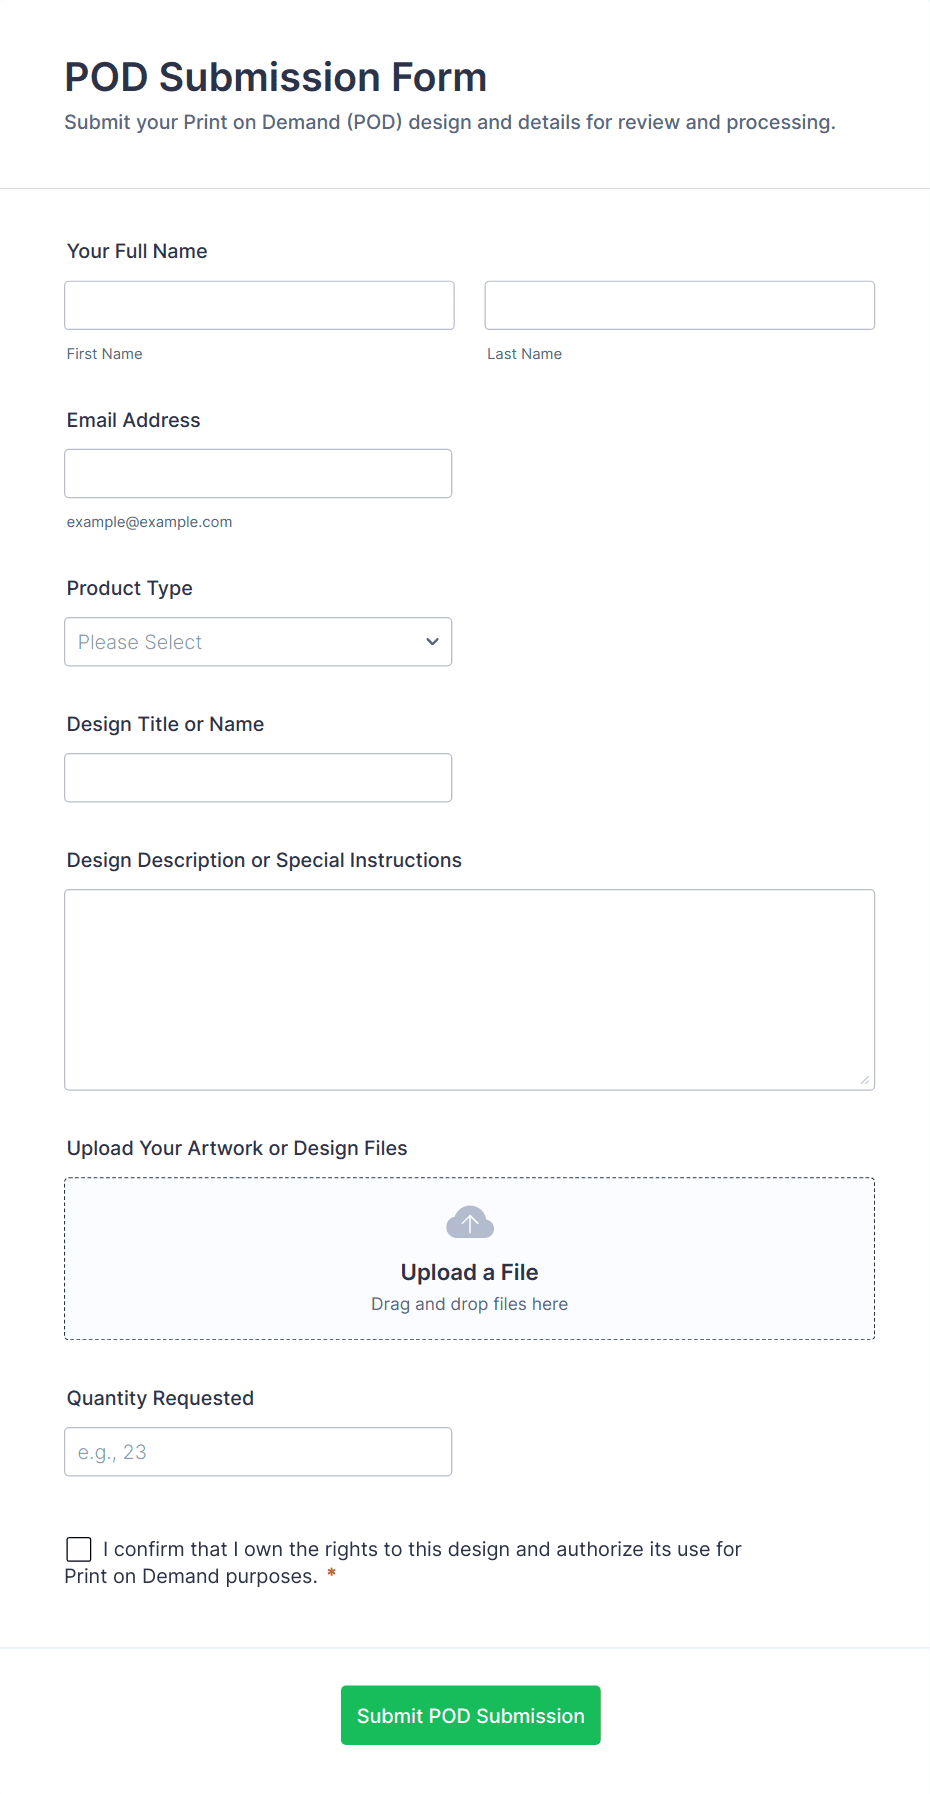
Task: Click the "Your Full Name" label
Action: (x=137, y=251)
